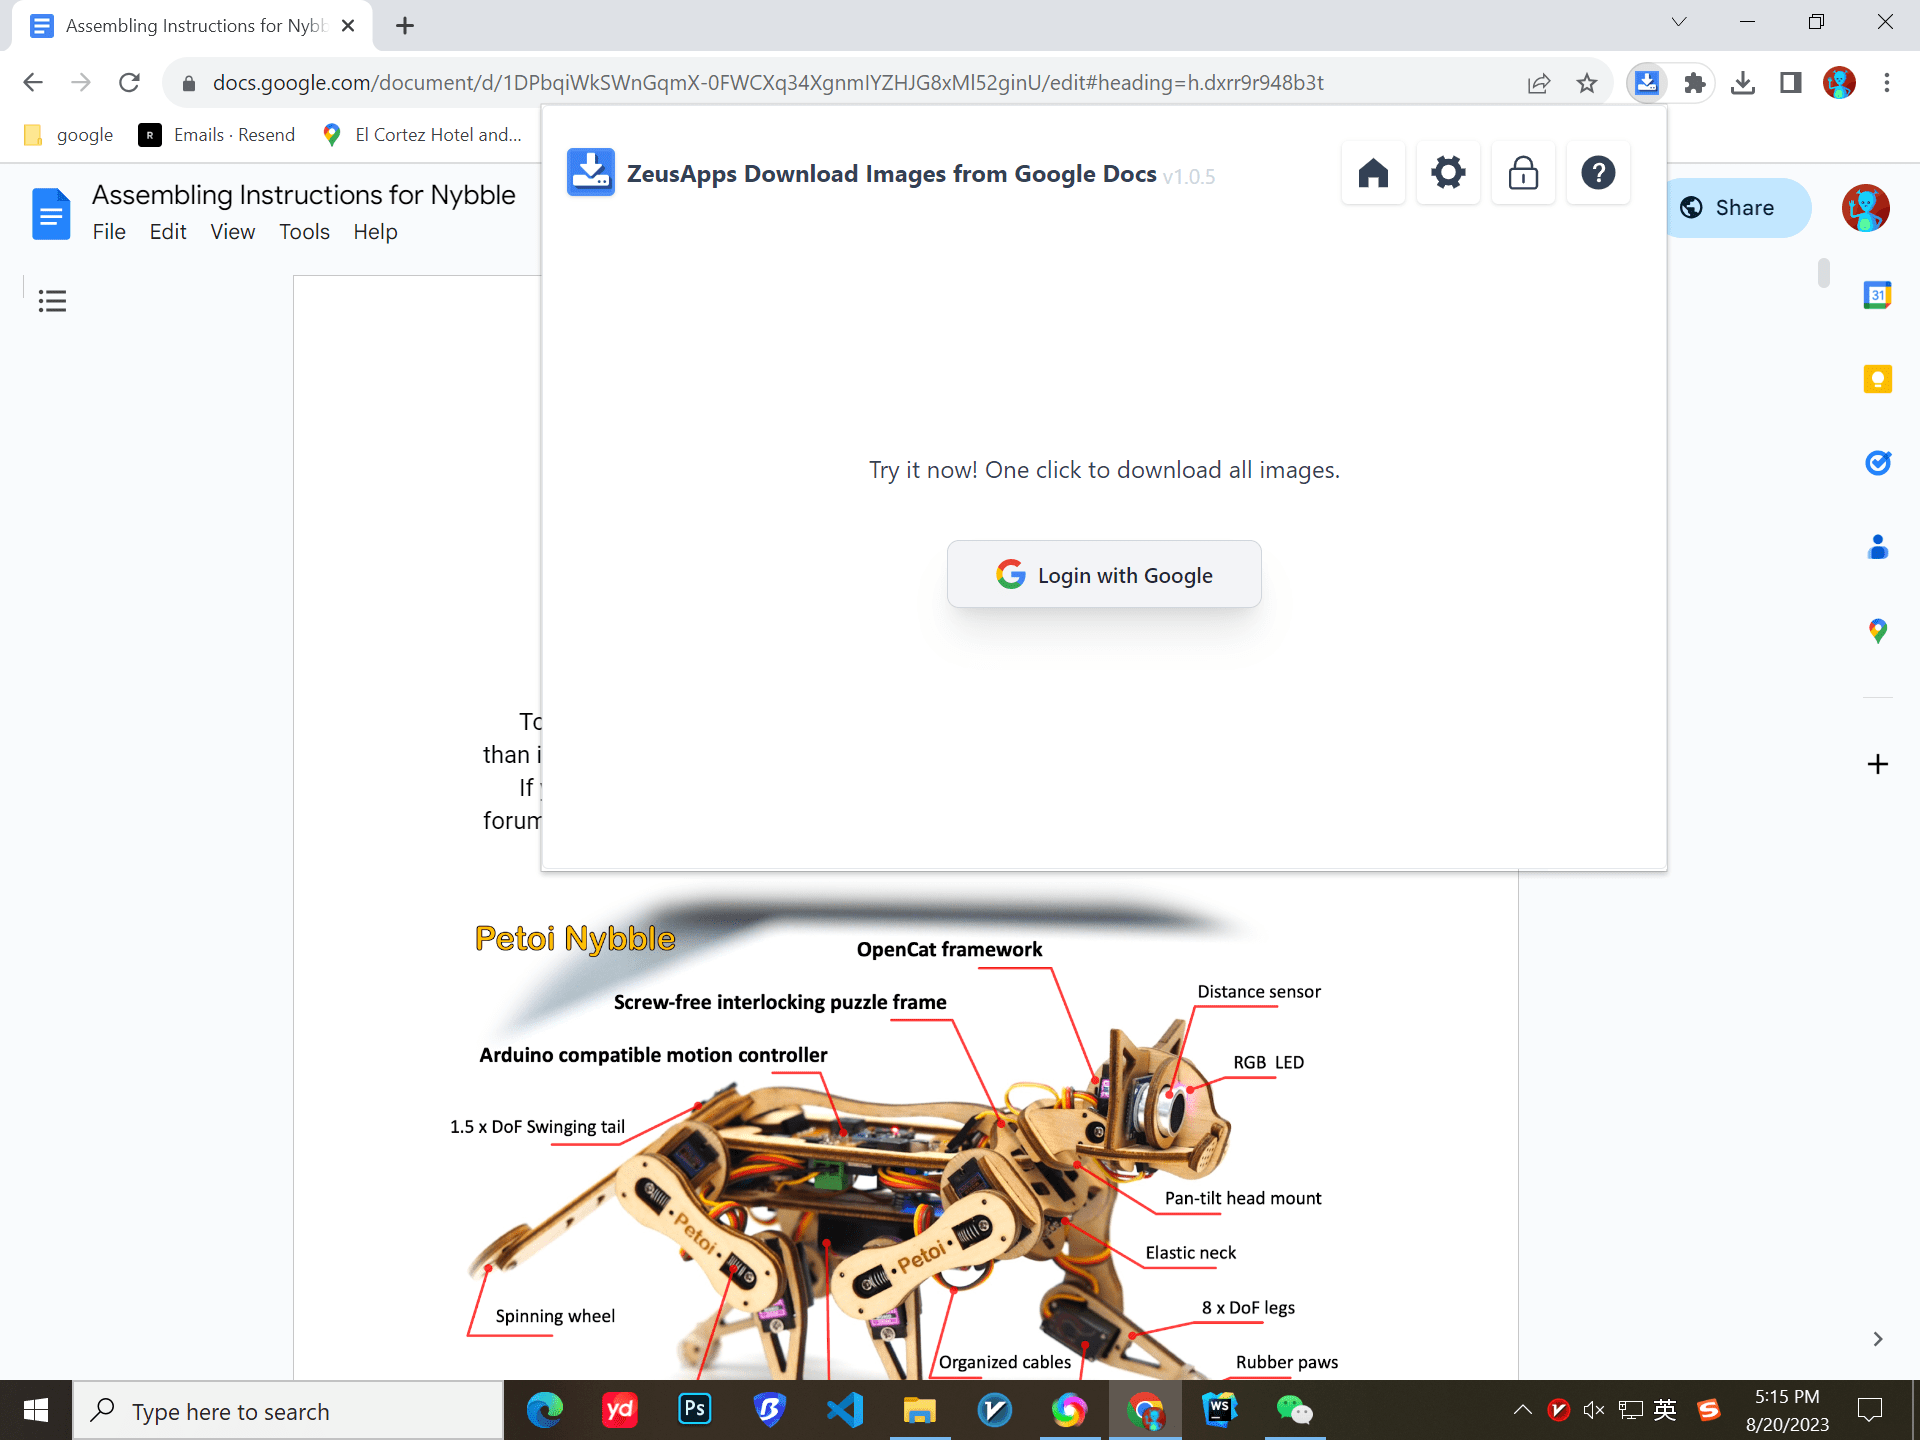Bookmark this page with star icon
The image size is (1920, 1440).
pyautogui.click(x=1587, y=83)
